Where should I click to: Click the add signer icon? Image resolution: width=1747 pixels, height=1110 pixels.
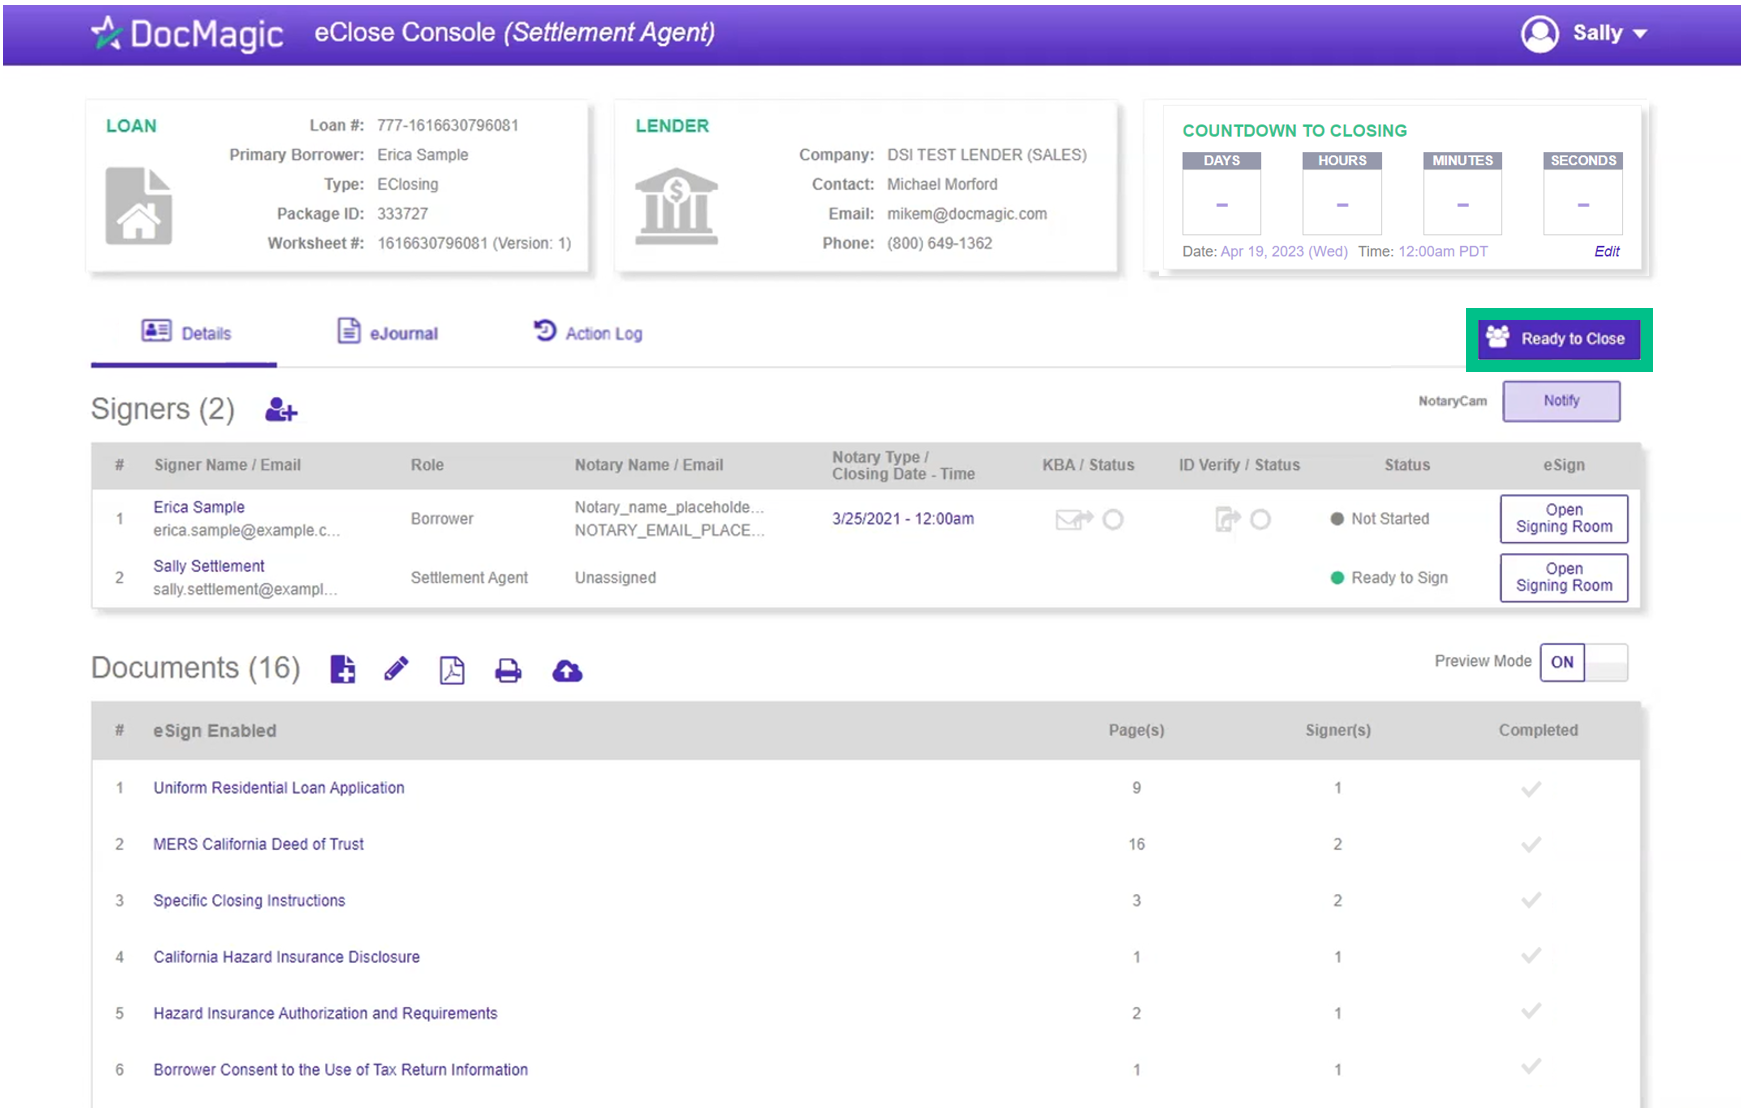(281, 410)
